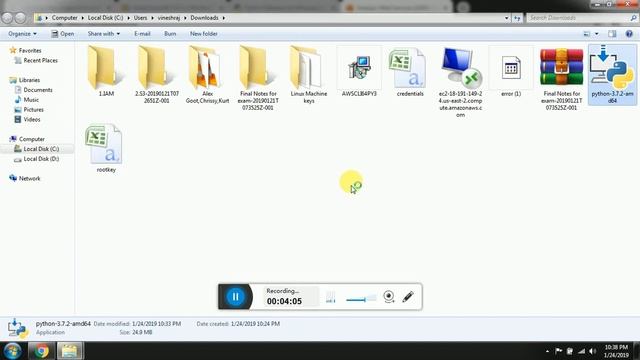
Task: Open the system volume control
Action: click(592, 351)
